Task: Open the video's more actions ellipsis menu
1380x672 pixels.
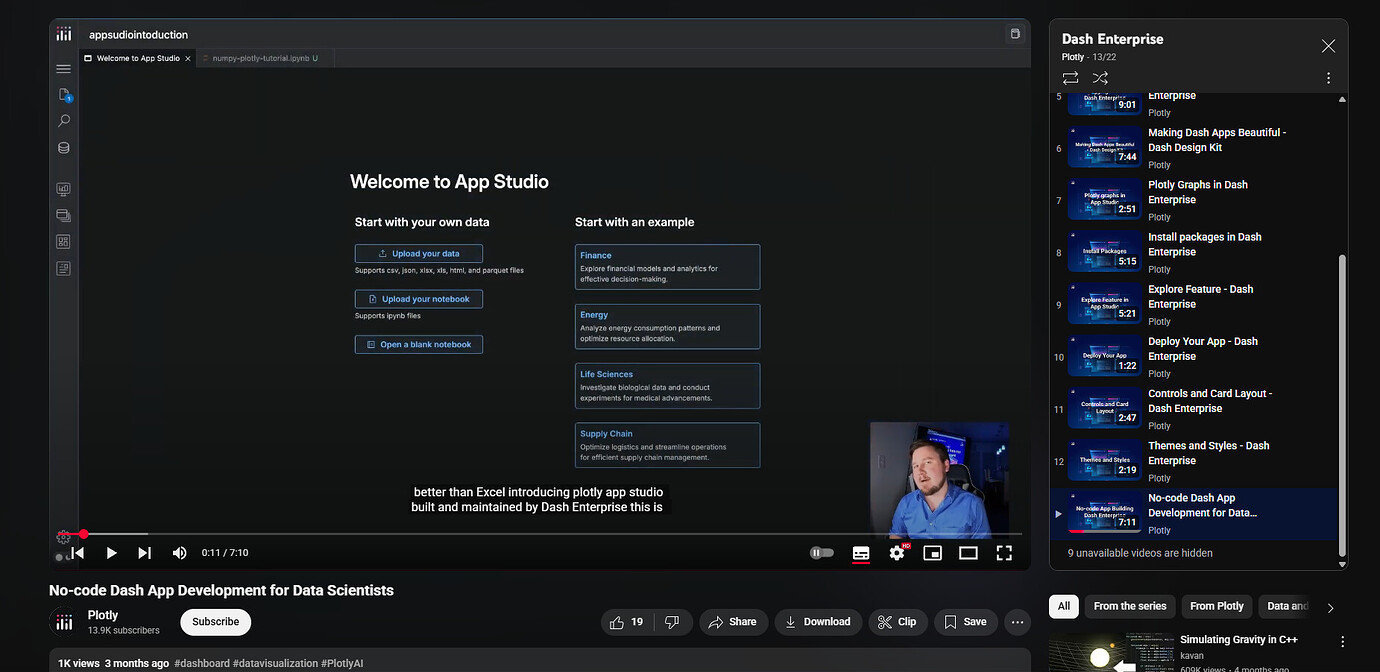Action: click(1017, 622)
